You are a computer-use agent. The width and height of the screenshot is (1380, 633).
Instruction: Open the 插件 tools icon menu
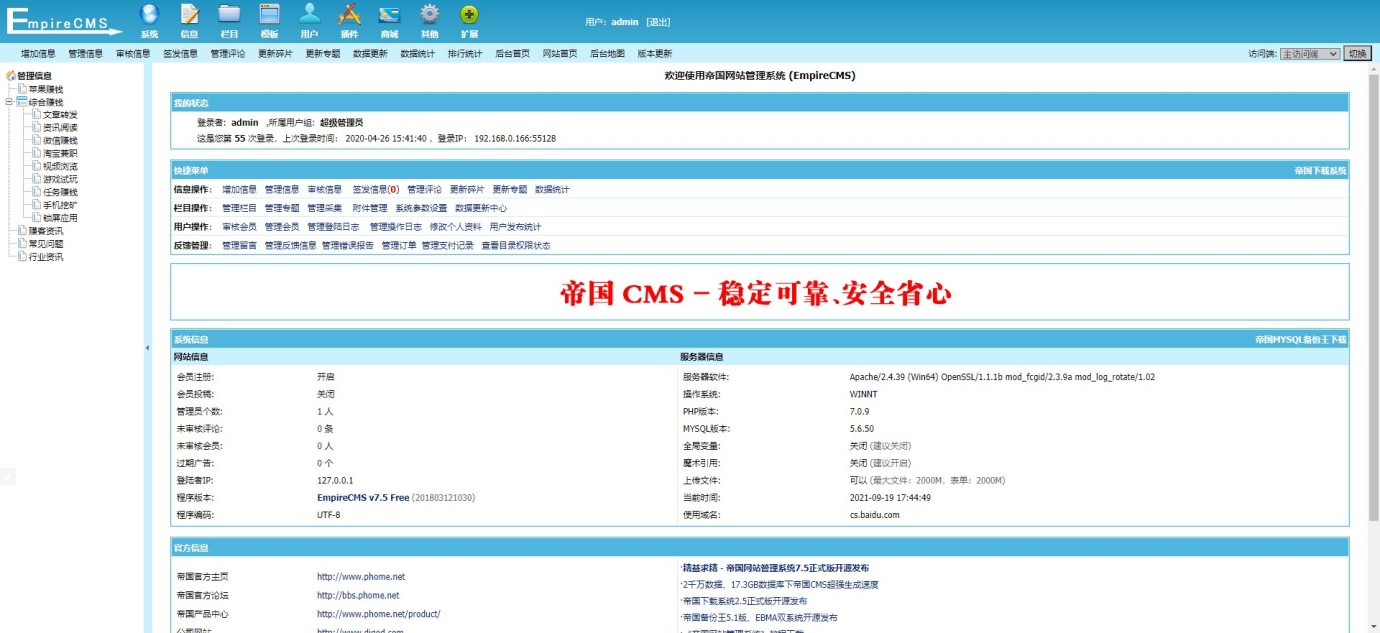(349, 20)
